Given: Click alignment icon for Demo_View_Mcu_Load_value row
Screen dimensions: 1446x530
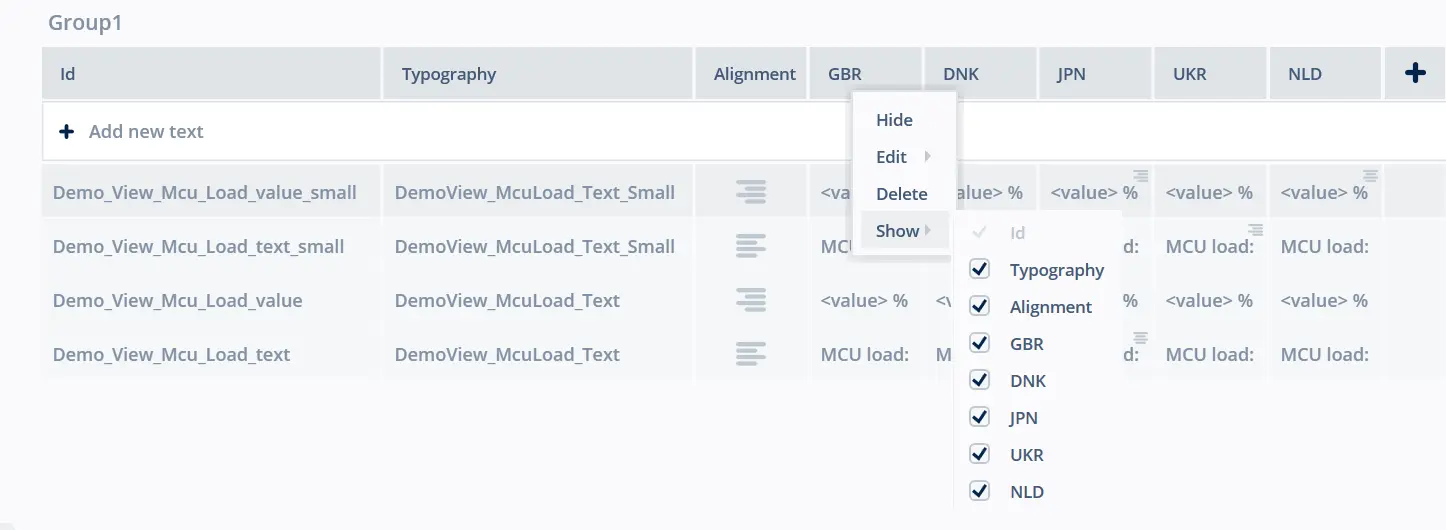Looking at the screenshot, I should click(751, 300).
